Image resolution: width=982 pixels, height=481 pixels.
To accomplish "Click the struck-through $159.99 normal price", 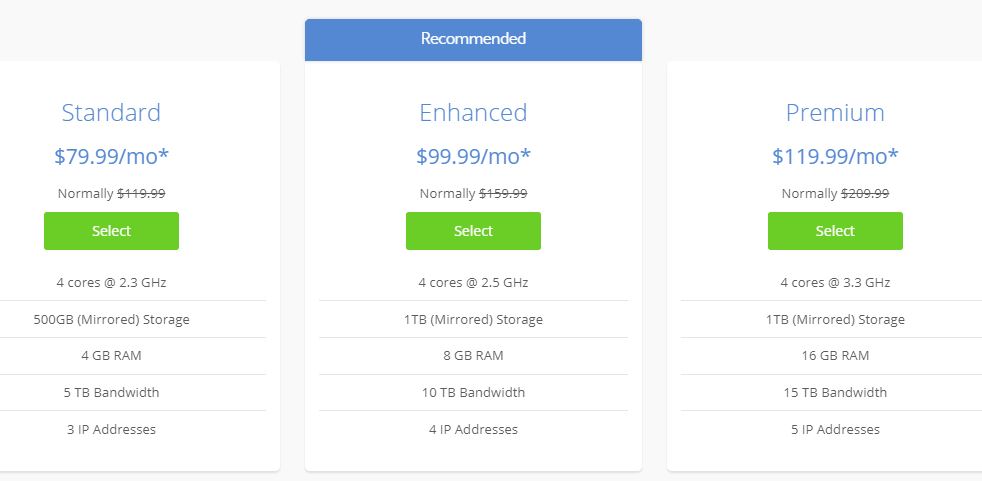I will coord(504,194).
